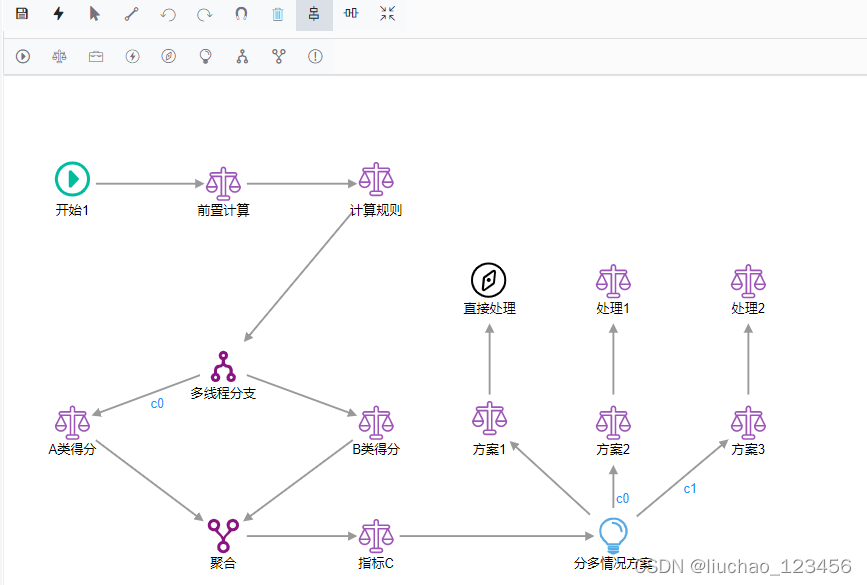Click the highlighted vertical align icon
Image resolution: width=867 pixels, height=585 pixels.
coord(313,14)
